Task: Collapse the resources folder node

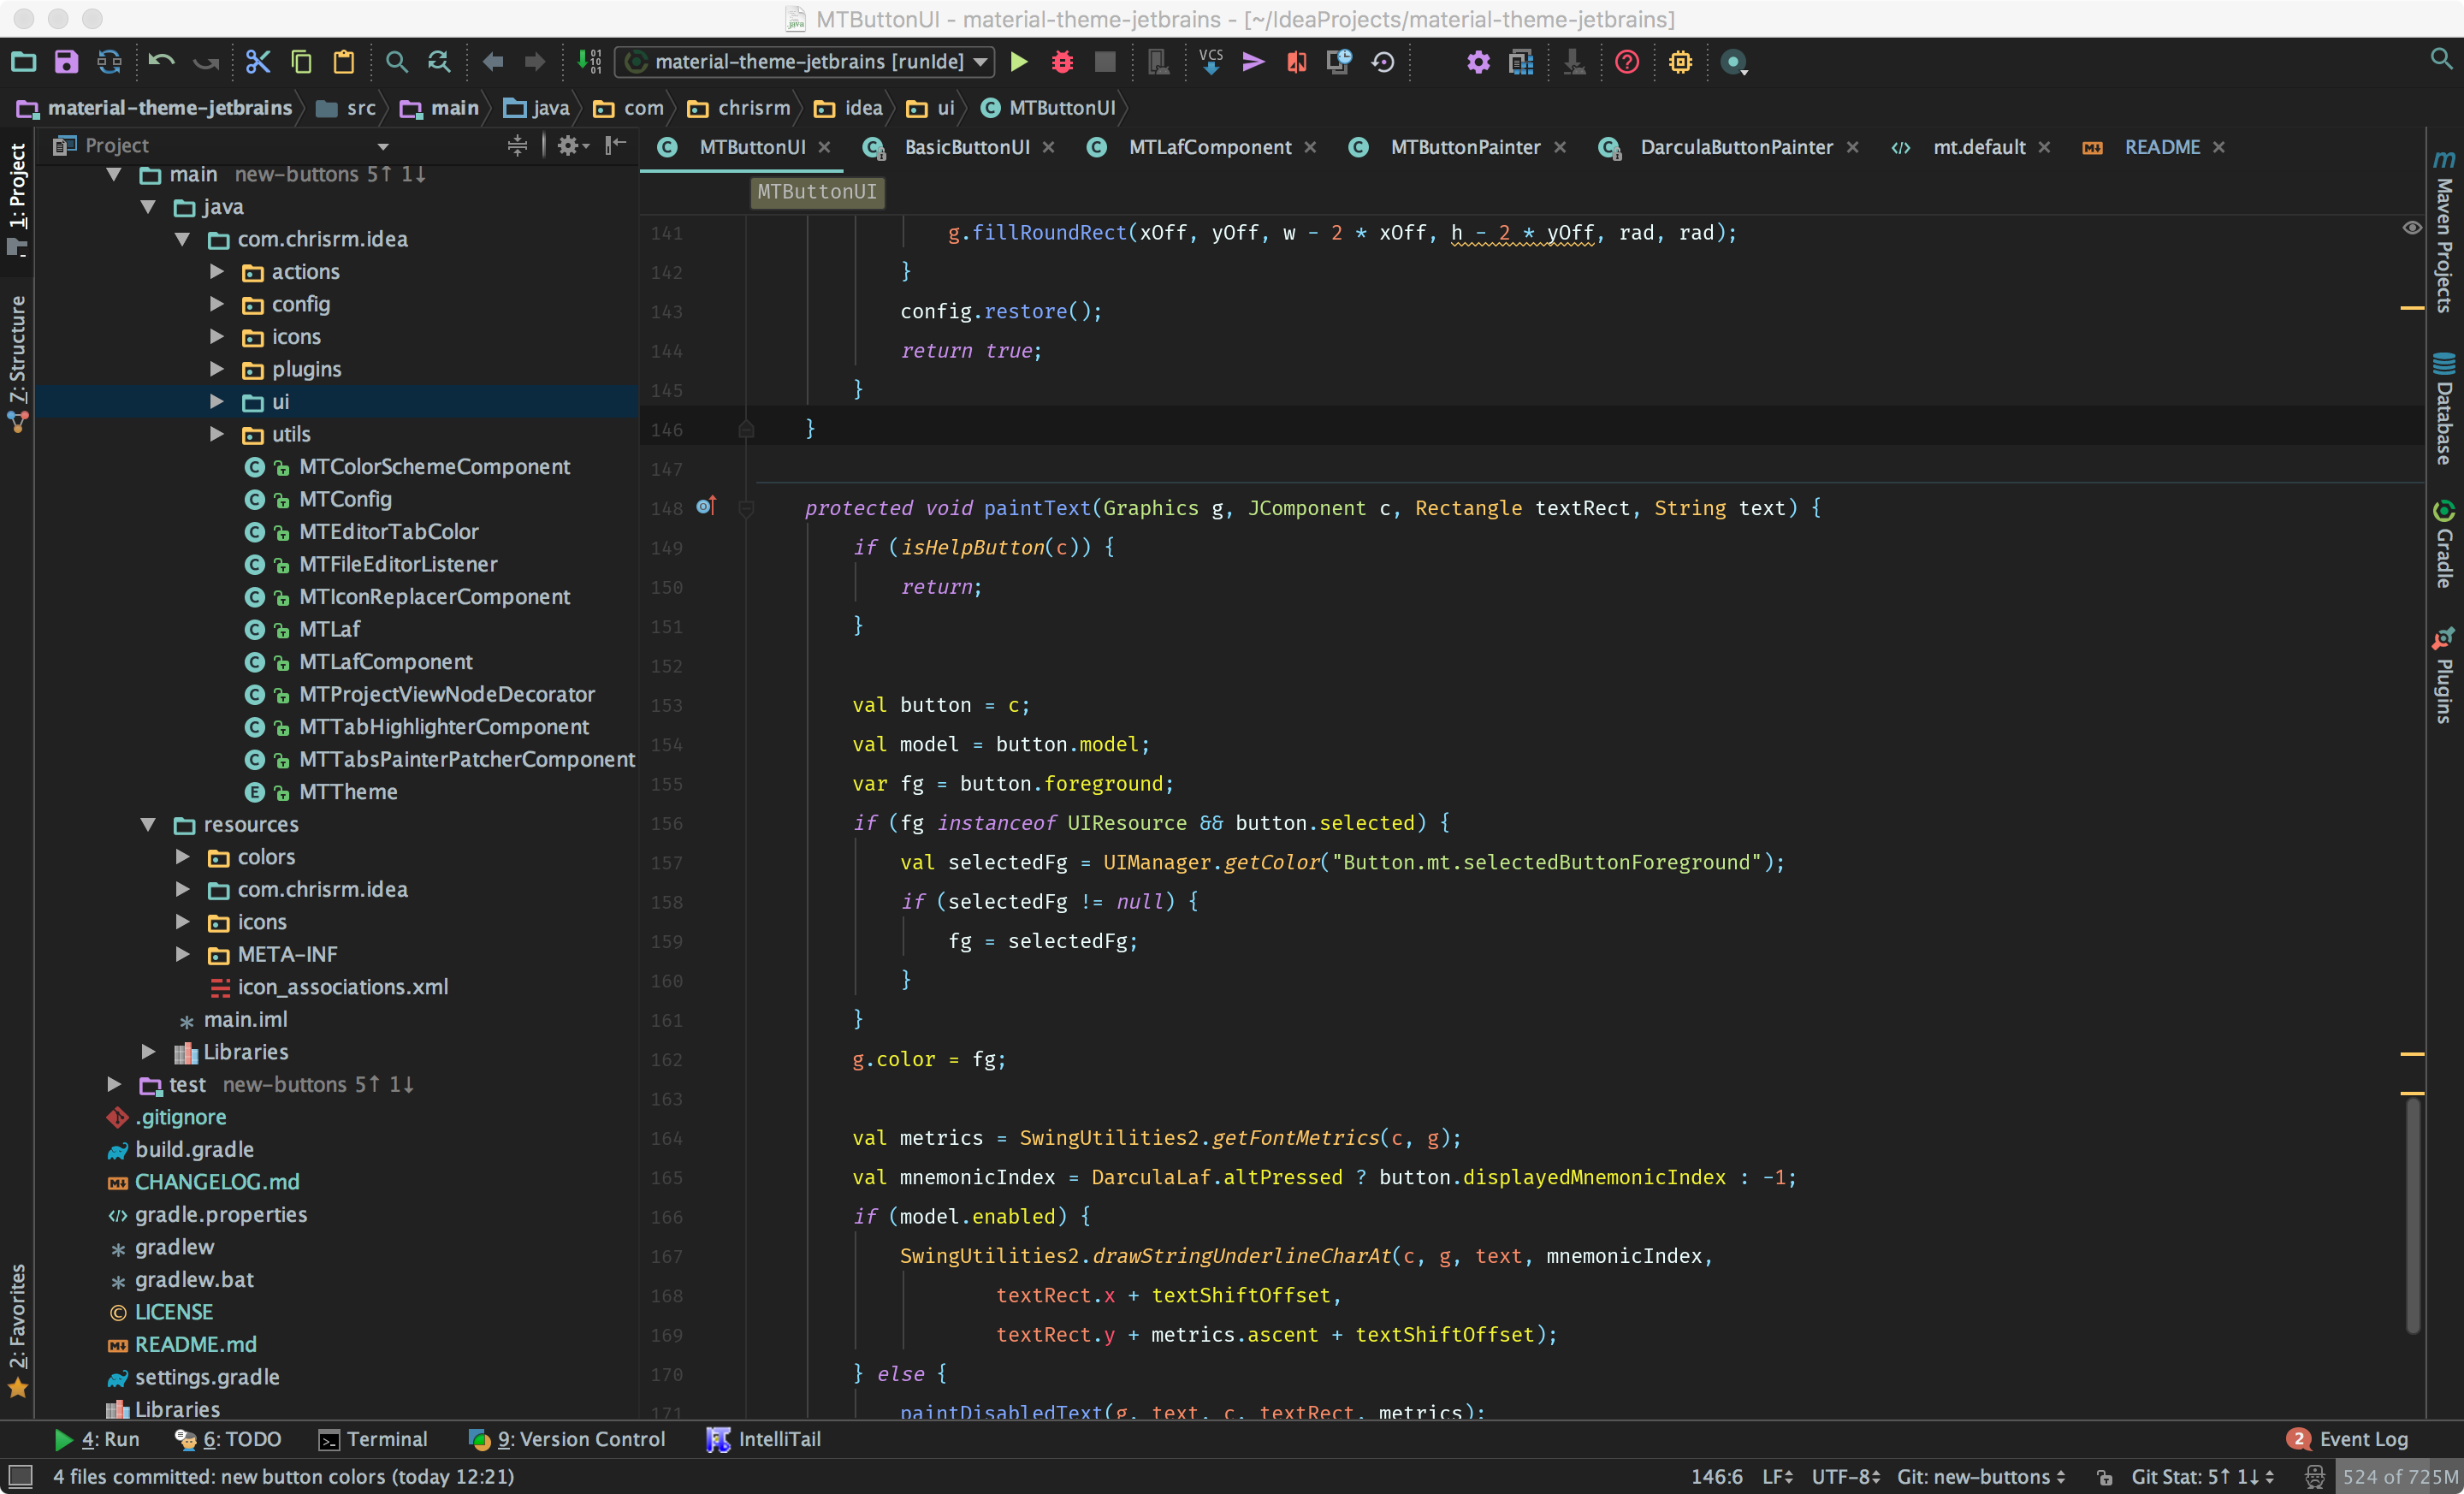Action: (148, 824)
